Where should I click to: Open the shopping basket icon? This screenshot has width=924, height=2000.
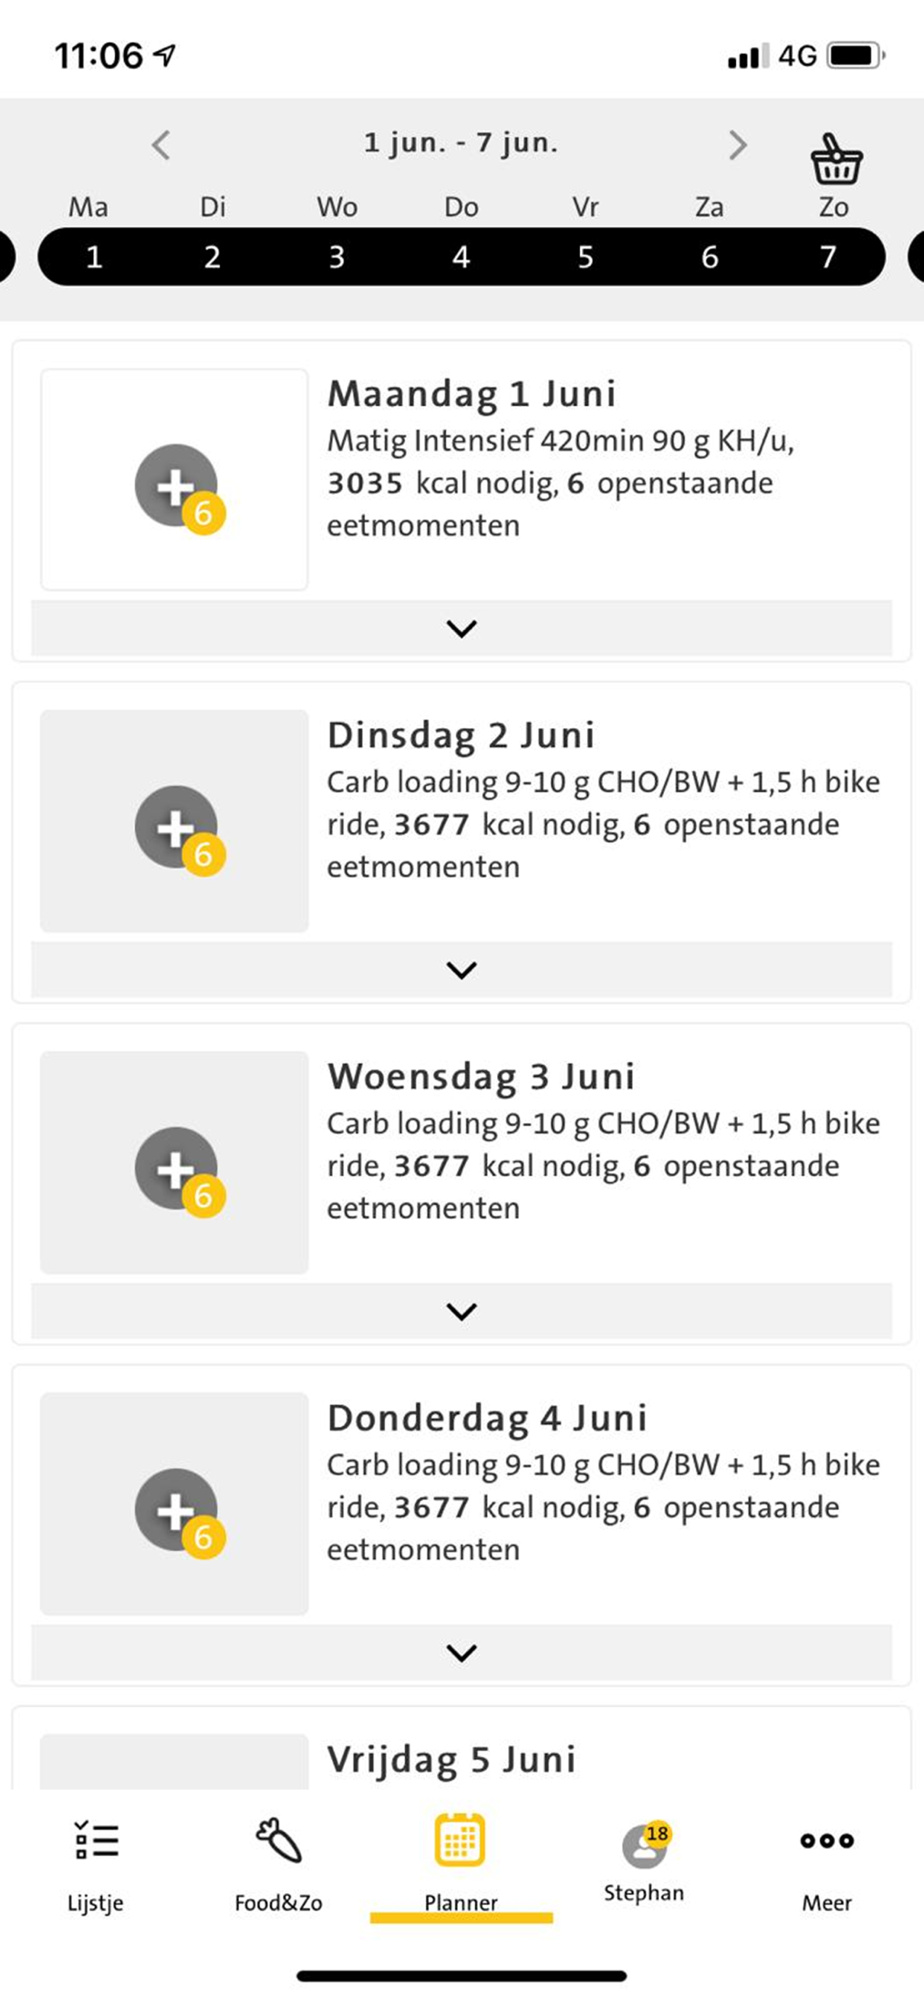click(836, 159)
